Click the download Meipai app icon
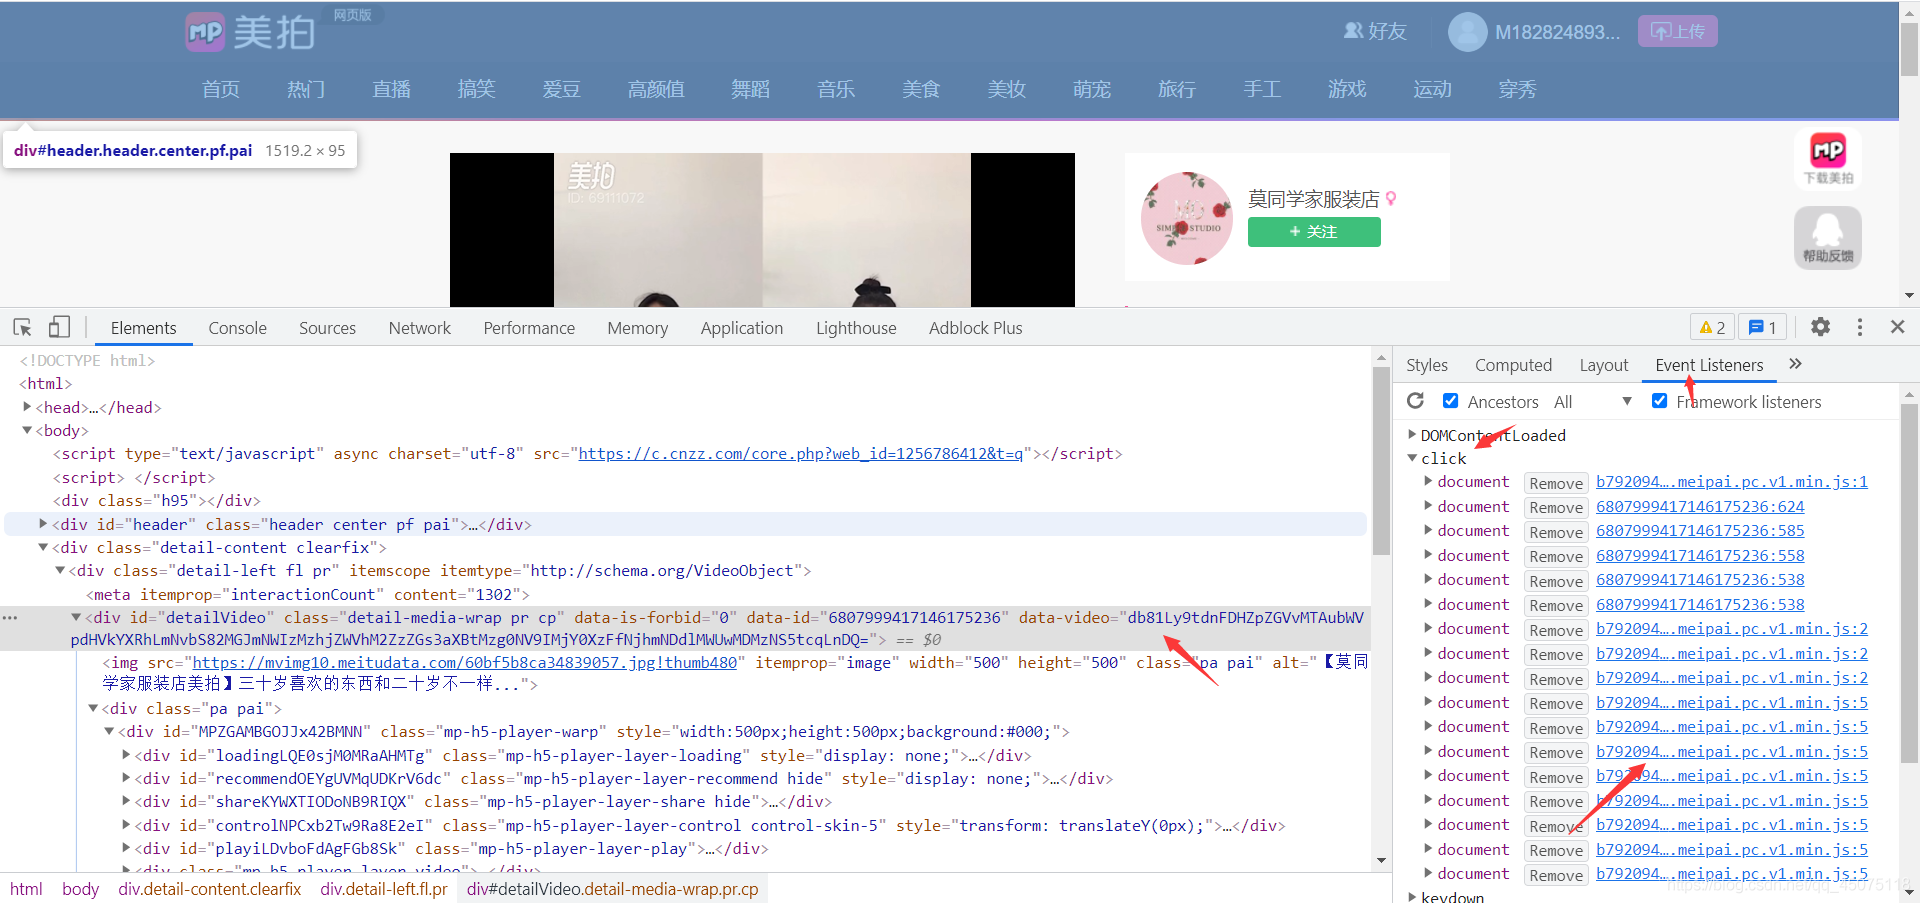1920x903 pixels. click(x=1827, y=158)
